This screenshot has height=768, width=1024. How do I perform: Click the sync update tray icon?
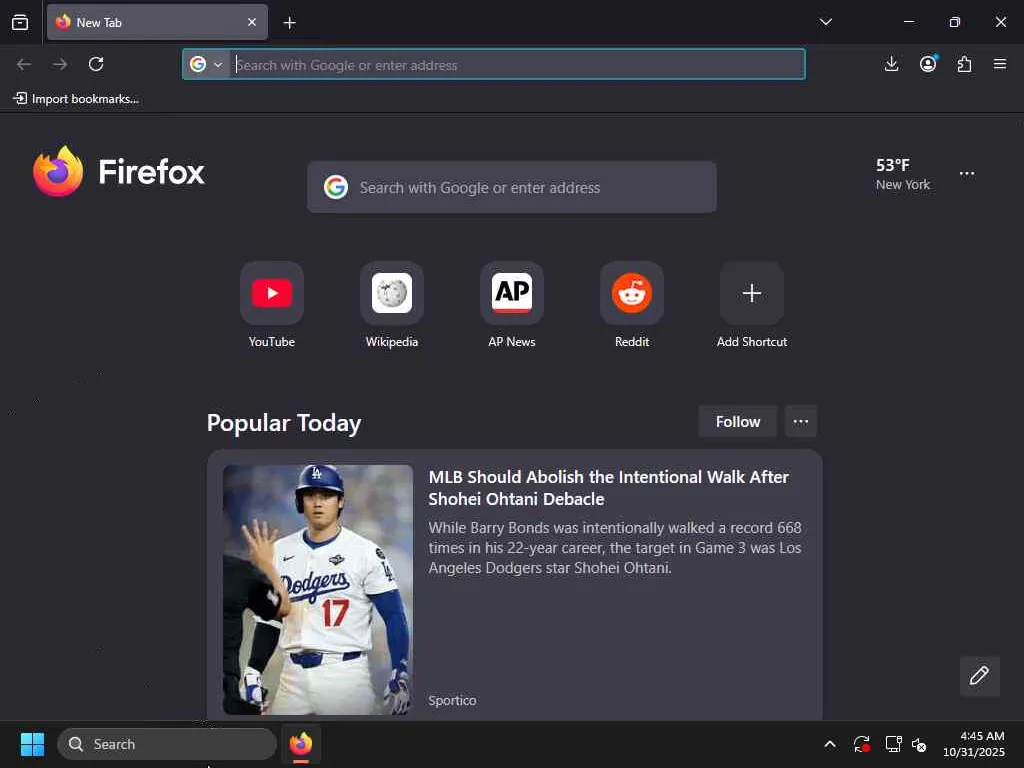click(861, 744)
